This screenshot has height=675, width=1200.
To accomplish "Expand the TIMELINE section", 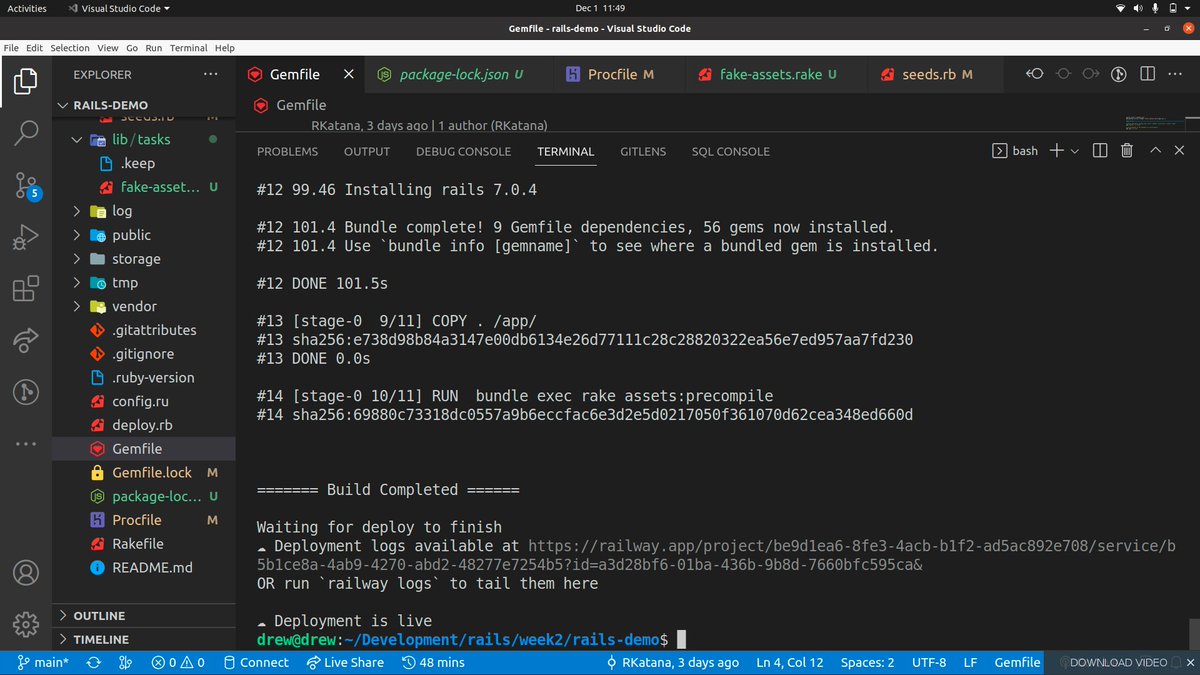I will tap(144, 639).
